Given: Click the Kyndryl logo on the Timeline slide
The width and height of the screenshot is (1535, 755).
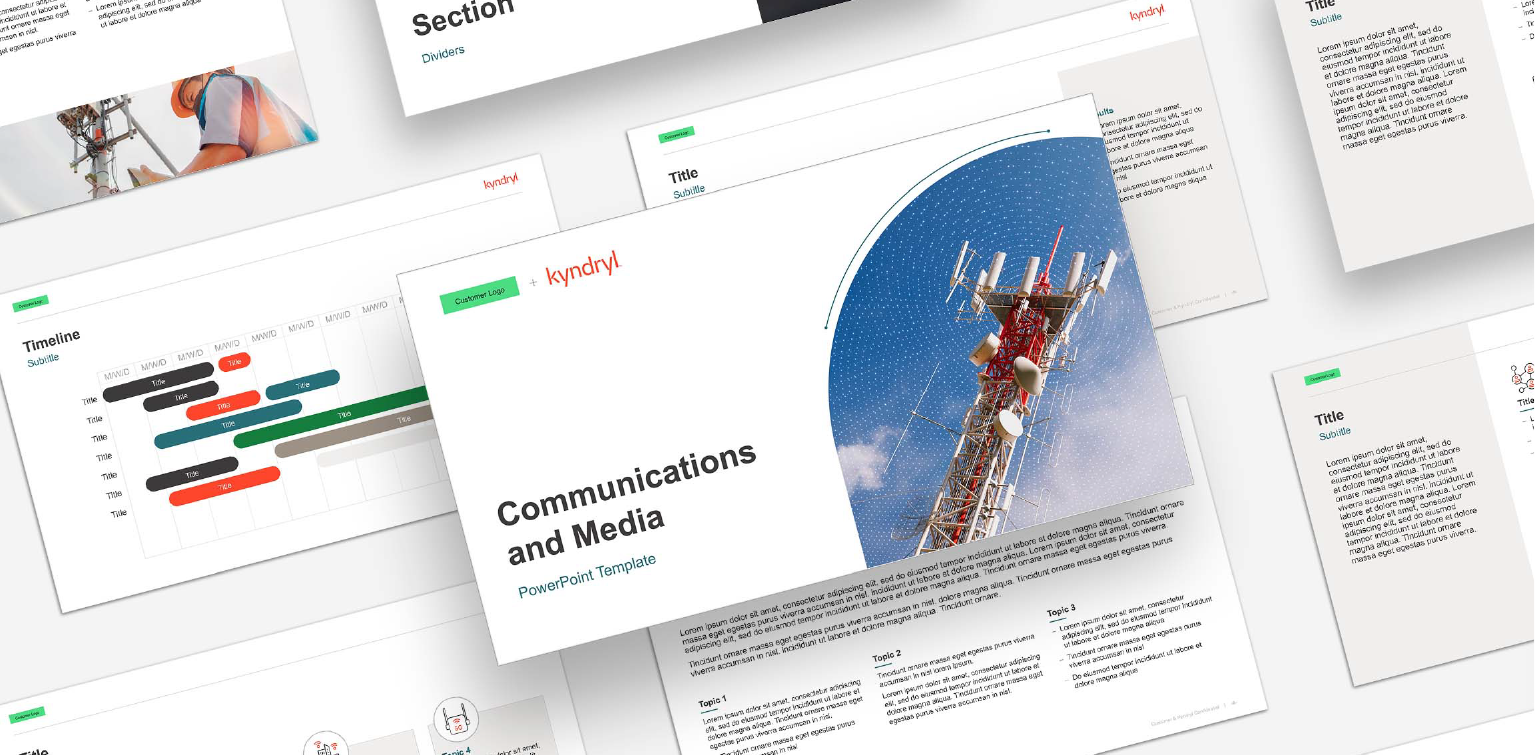Looking at the screenshot, I should 503,183.
